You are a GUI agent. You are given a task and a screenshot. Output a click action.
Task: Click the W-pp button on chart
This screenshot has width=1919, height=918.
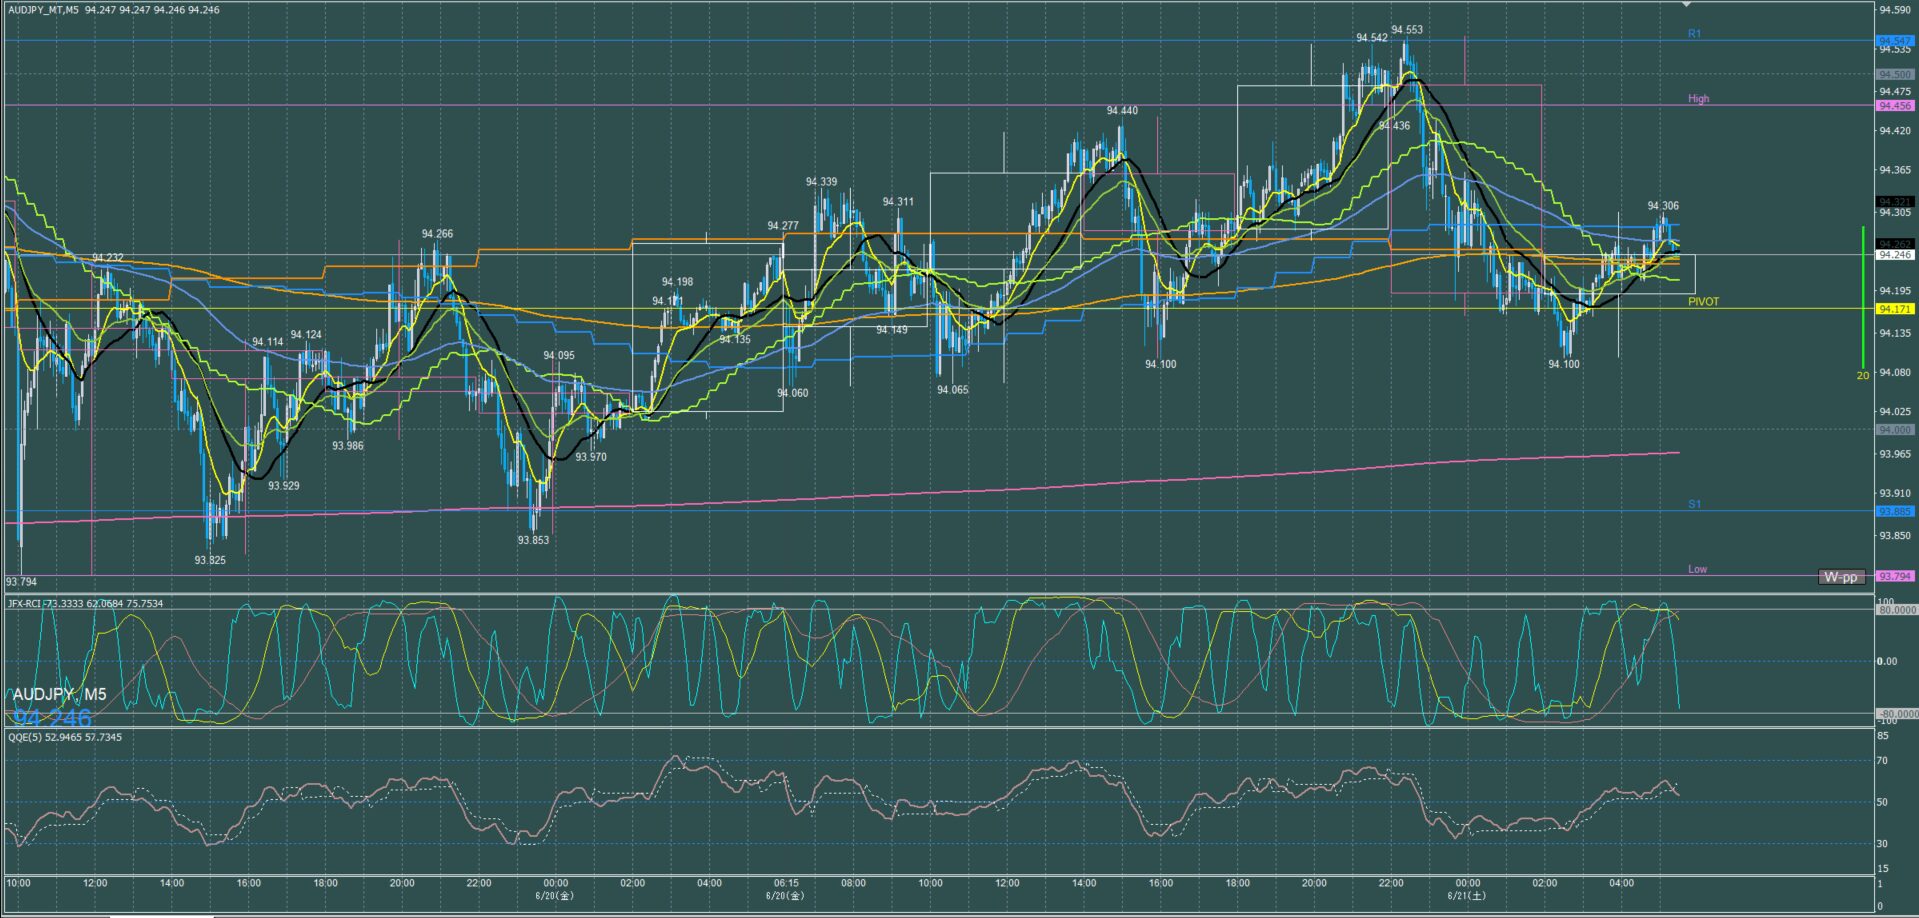point(1841,577)
